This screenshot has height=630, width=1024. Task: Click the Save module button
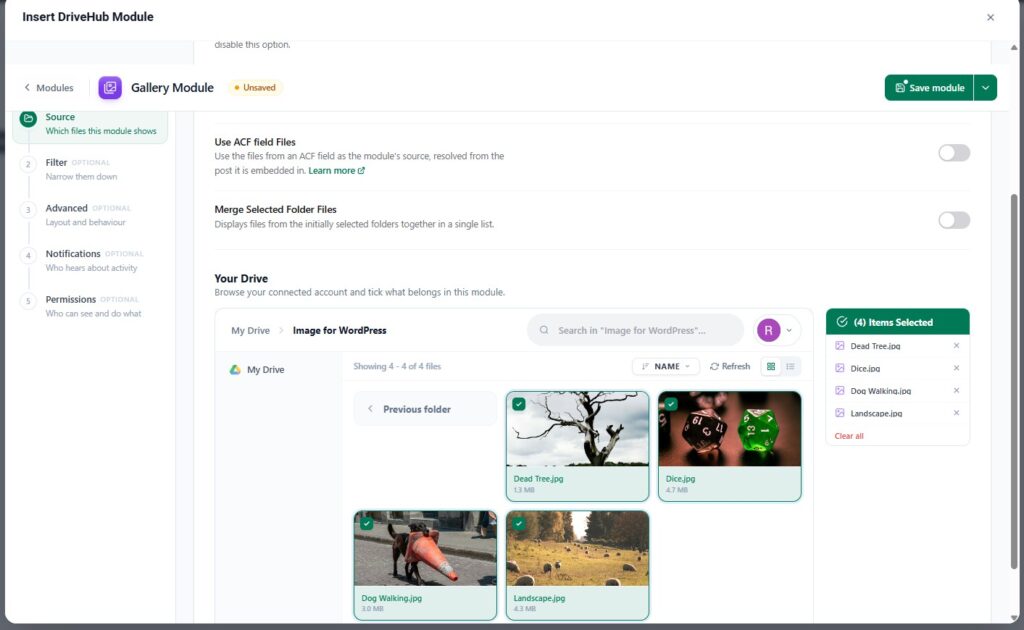(x=929, y=87)
